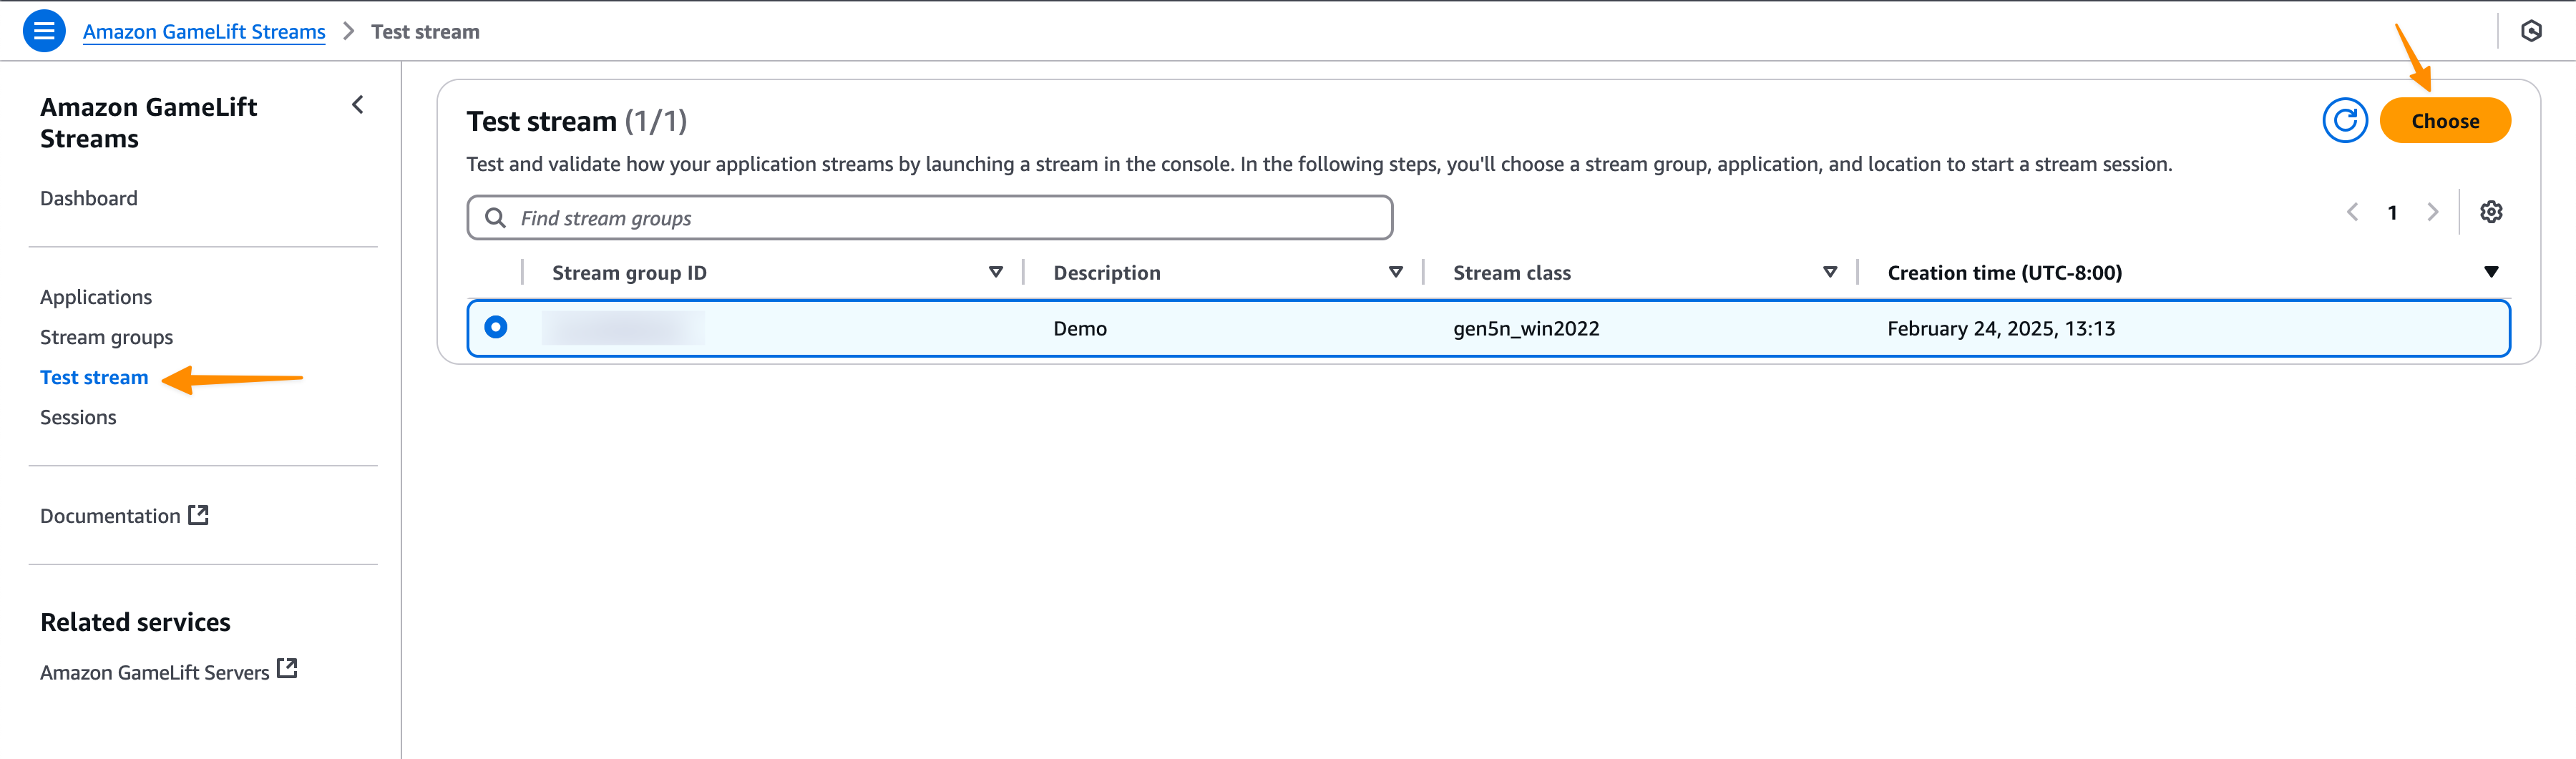Click the Creation time (UTC-8:00) column header
Viewport: 2576px width, 759px height.
[x=2005, y=273]
